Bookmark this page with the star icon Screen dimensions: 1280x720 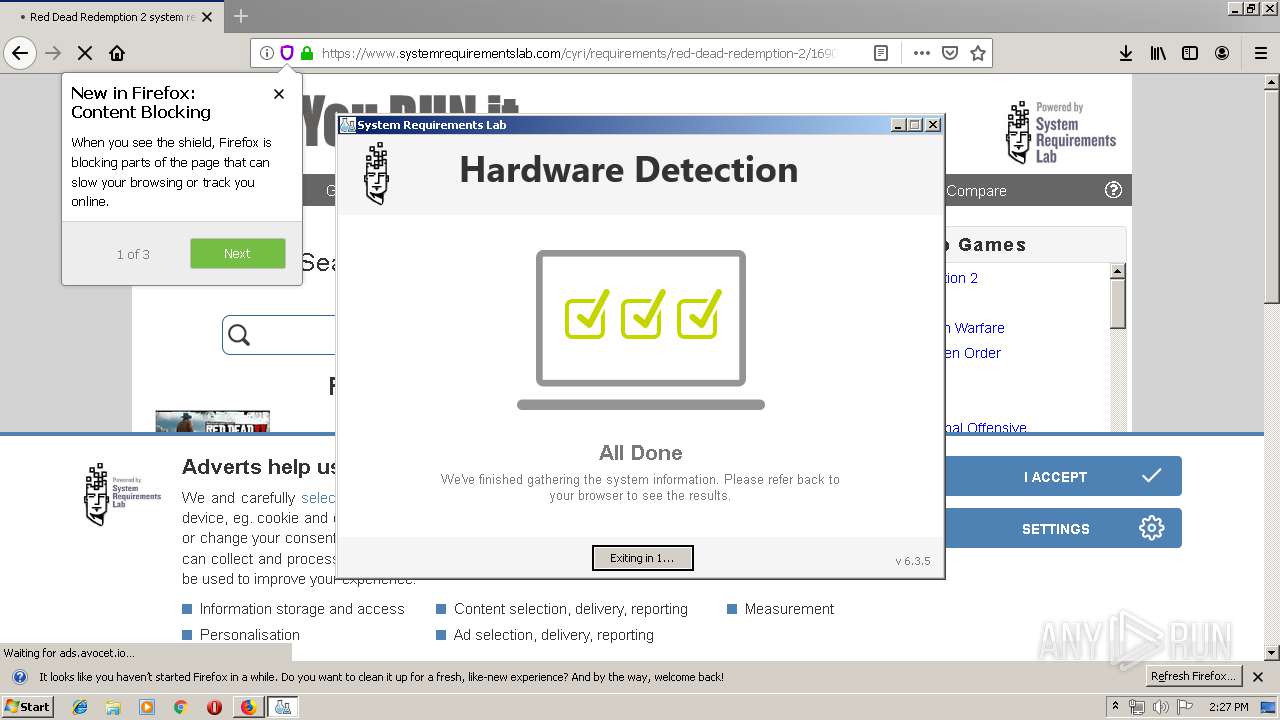click(x=978, y=53)
